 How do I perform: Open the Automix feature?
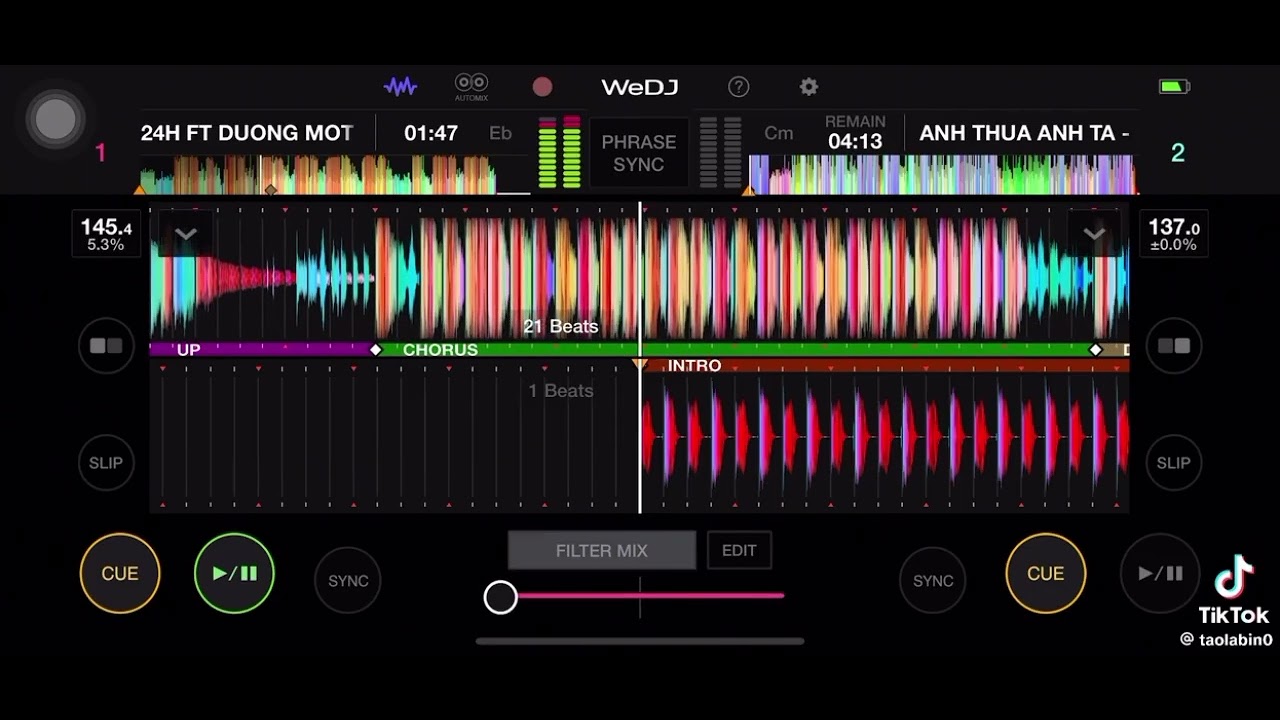(x=471, y=87)
